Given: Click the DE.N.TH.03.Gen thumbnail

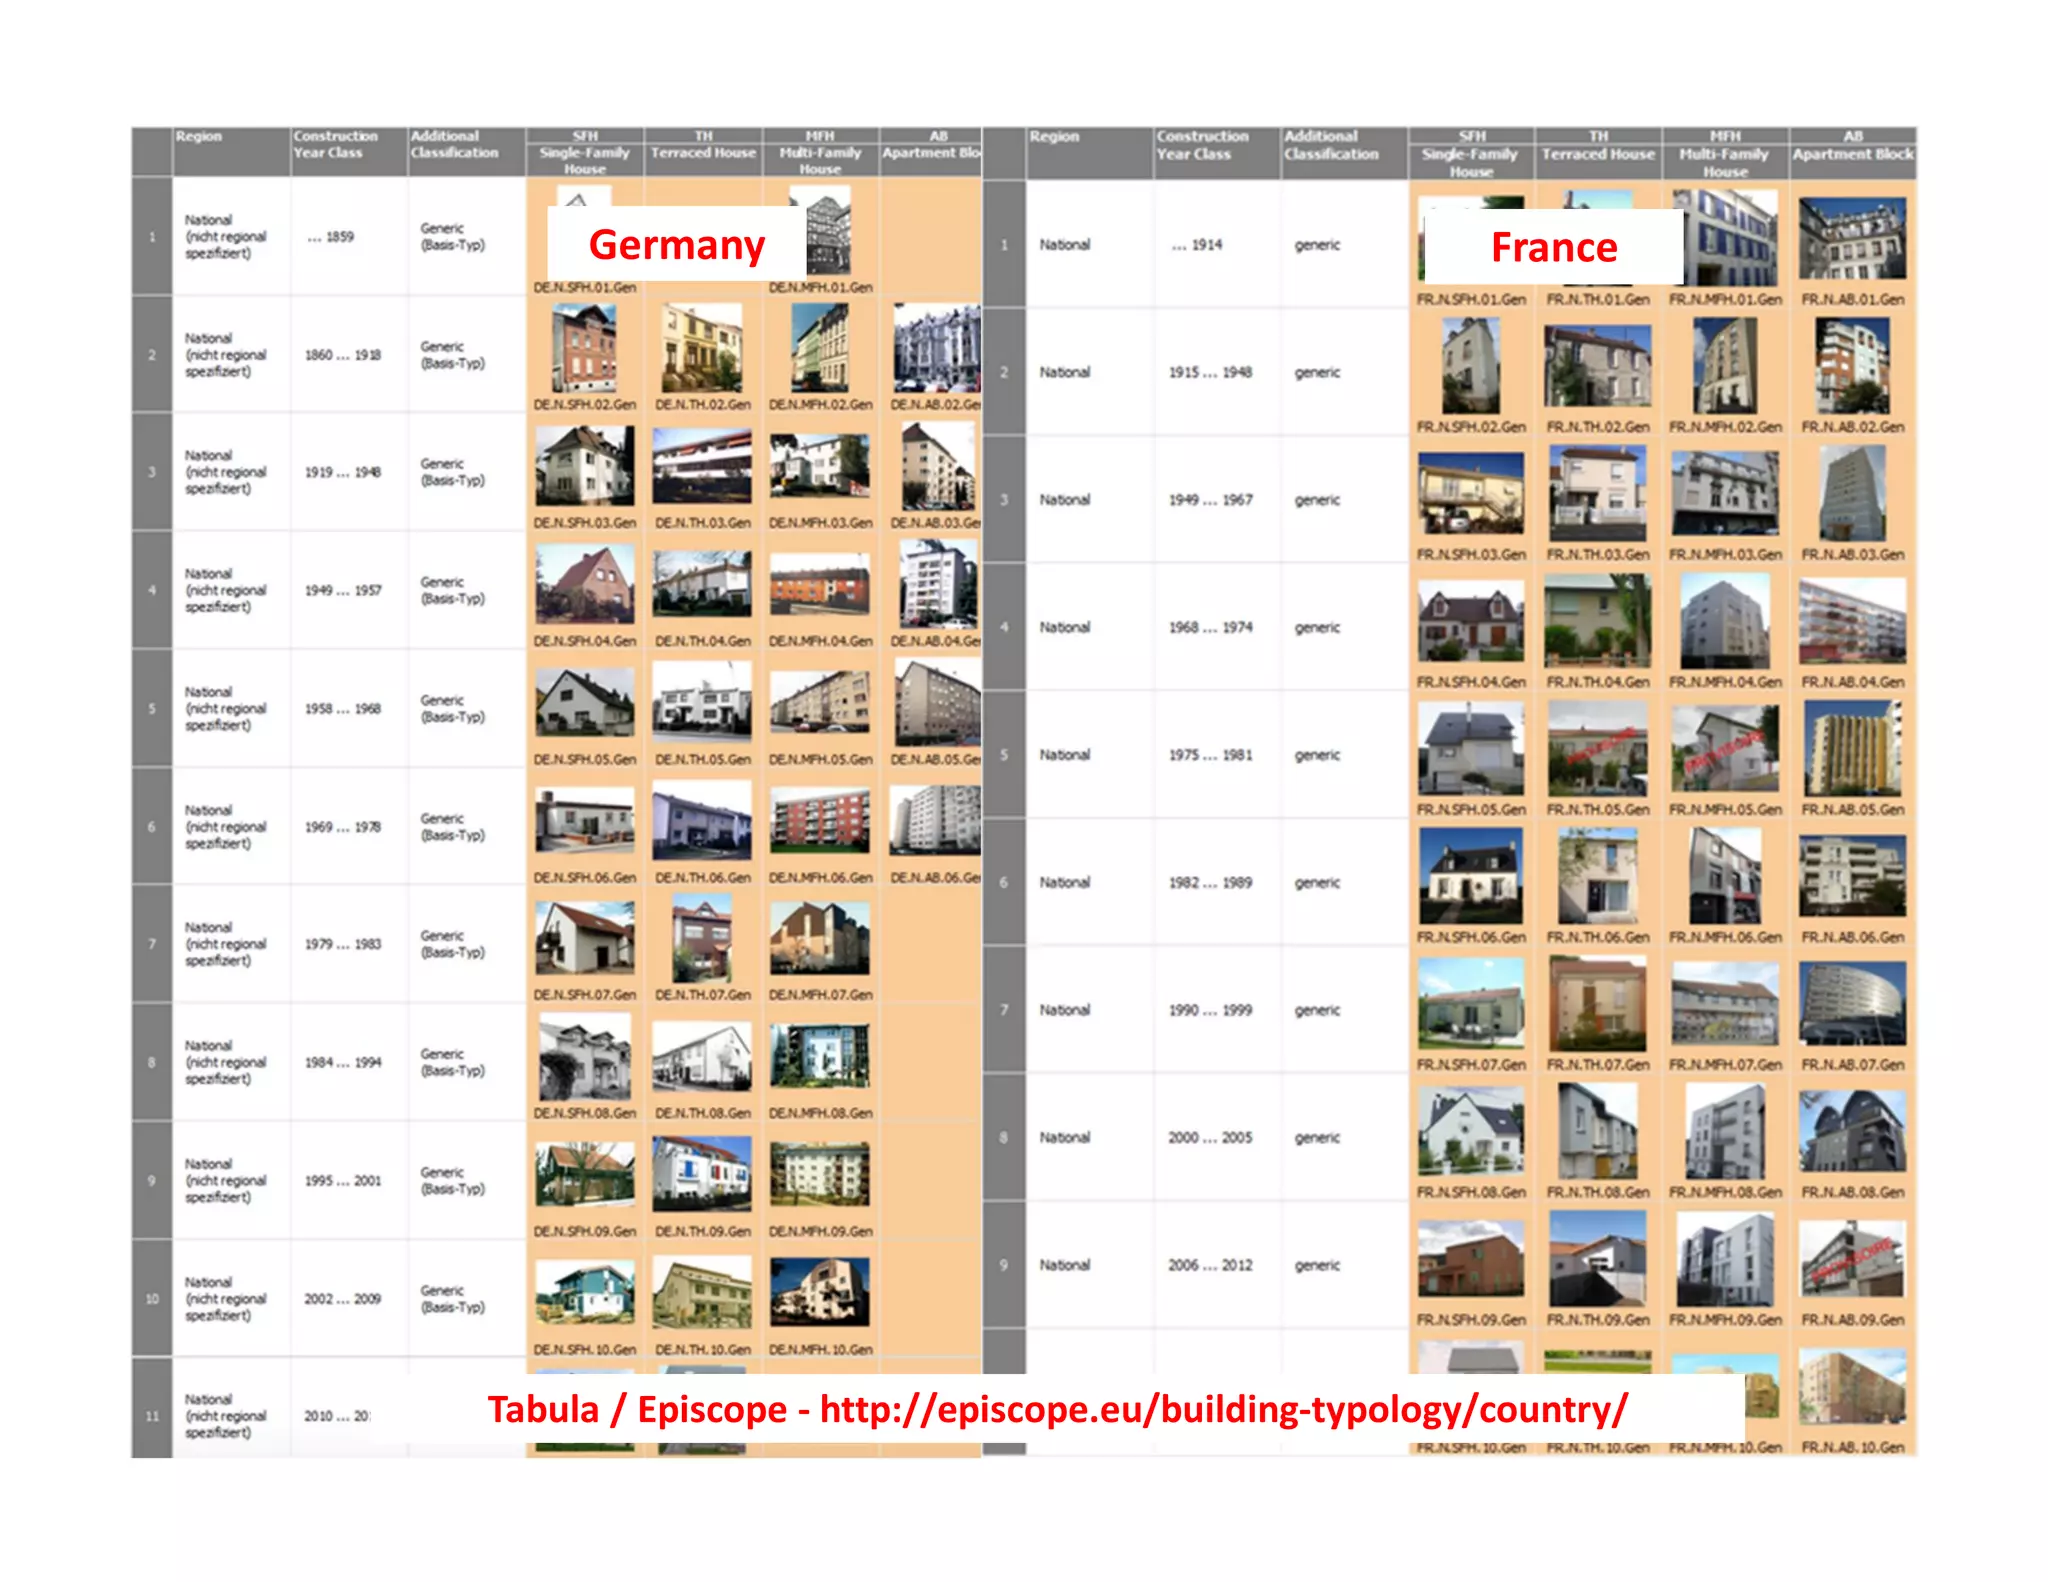Looking at the screenshot, I should click(x=702, y=466).
